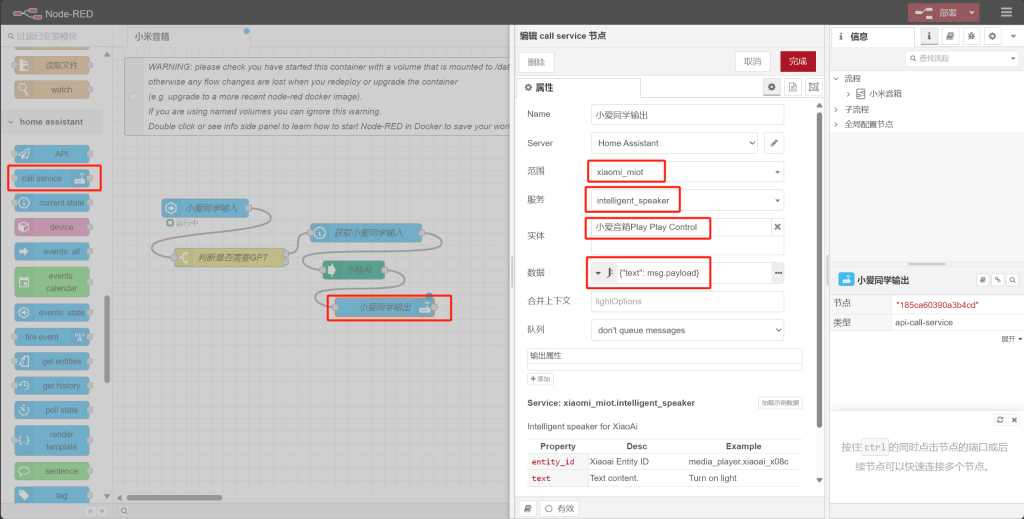Open the deploy options dropdown arrow
Viewport: 1024px width, 519px height.
point(971,12)
